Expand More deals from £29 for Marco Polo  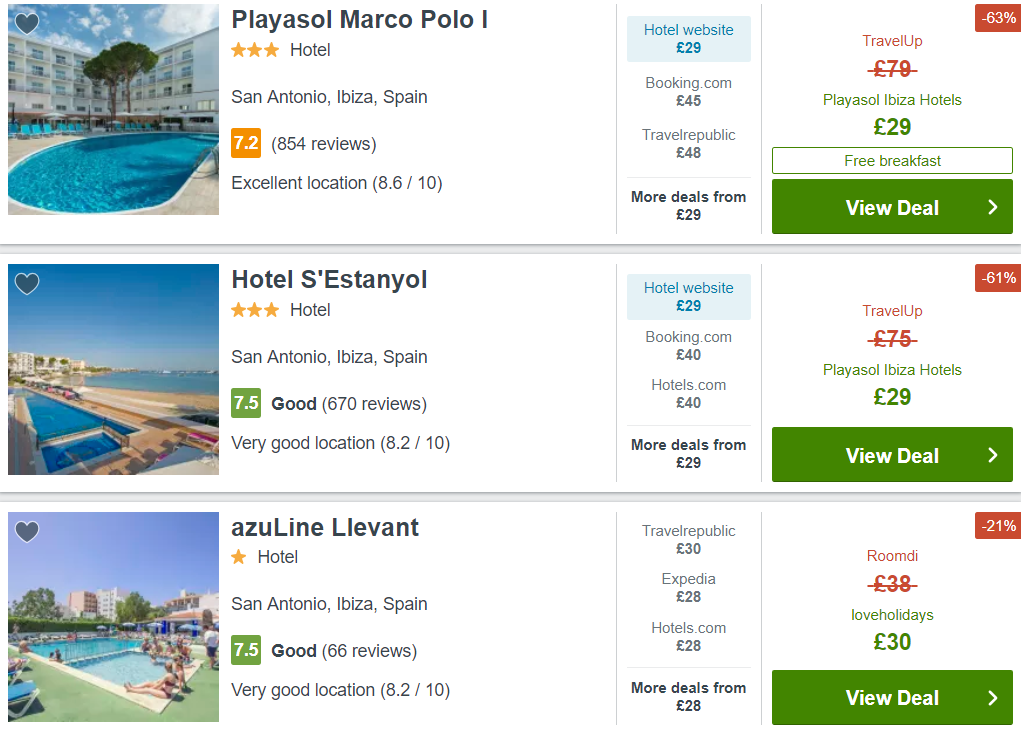688,205
